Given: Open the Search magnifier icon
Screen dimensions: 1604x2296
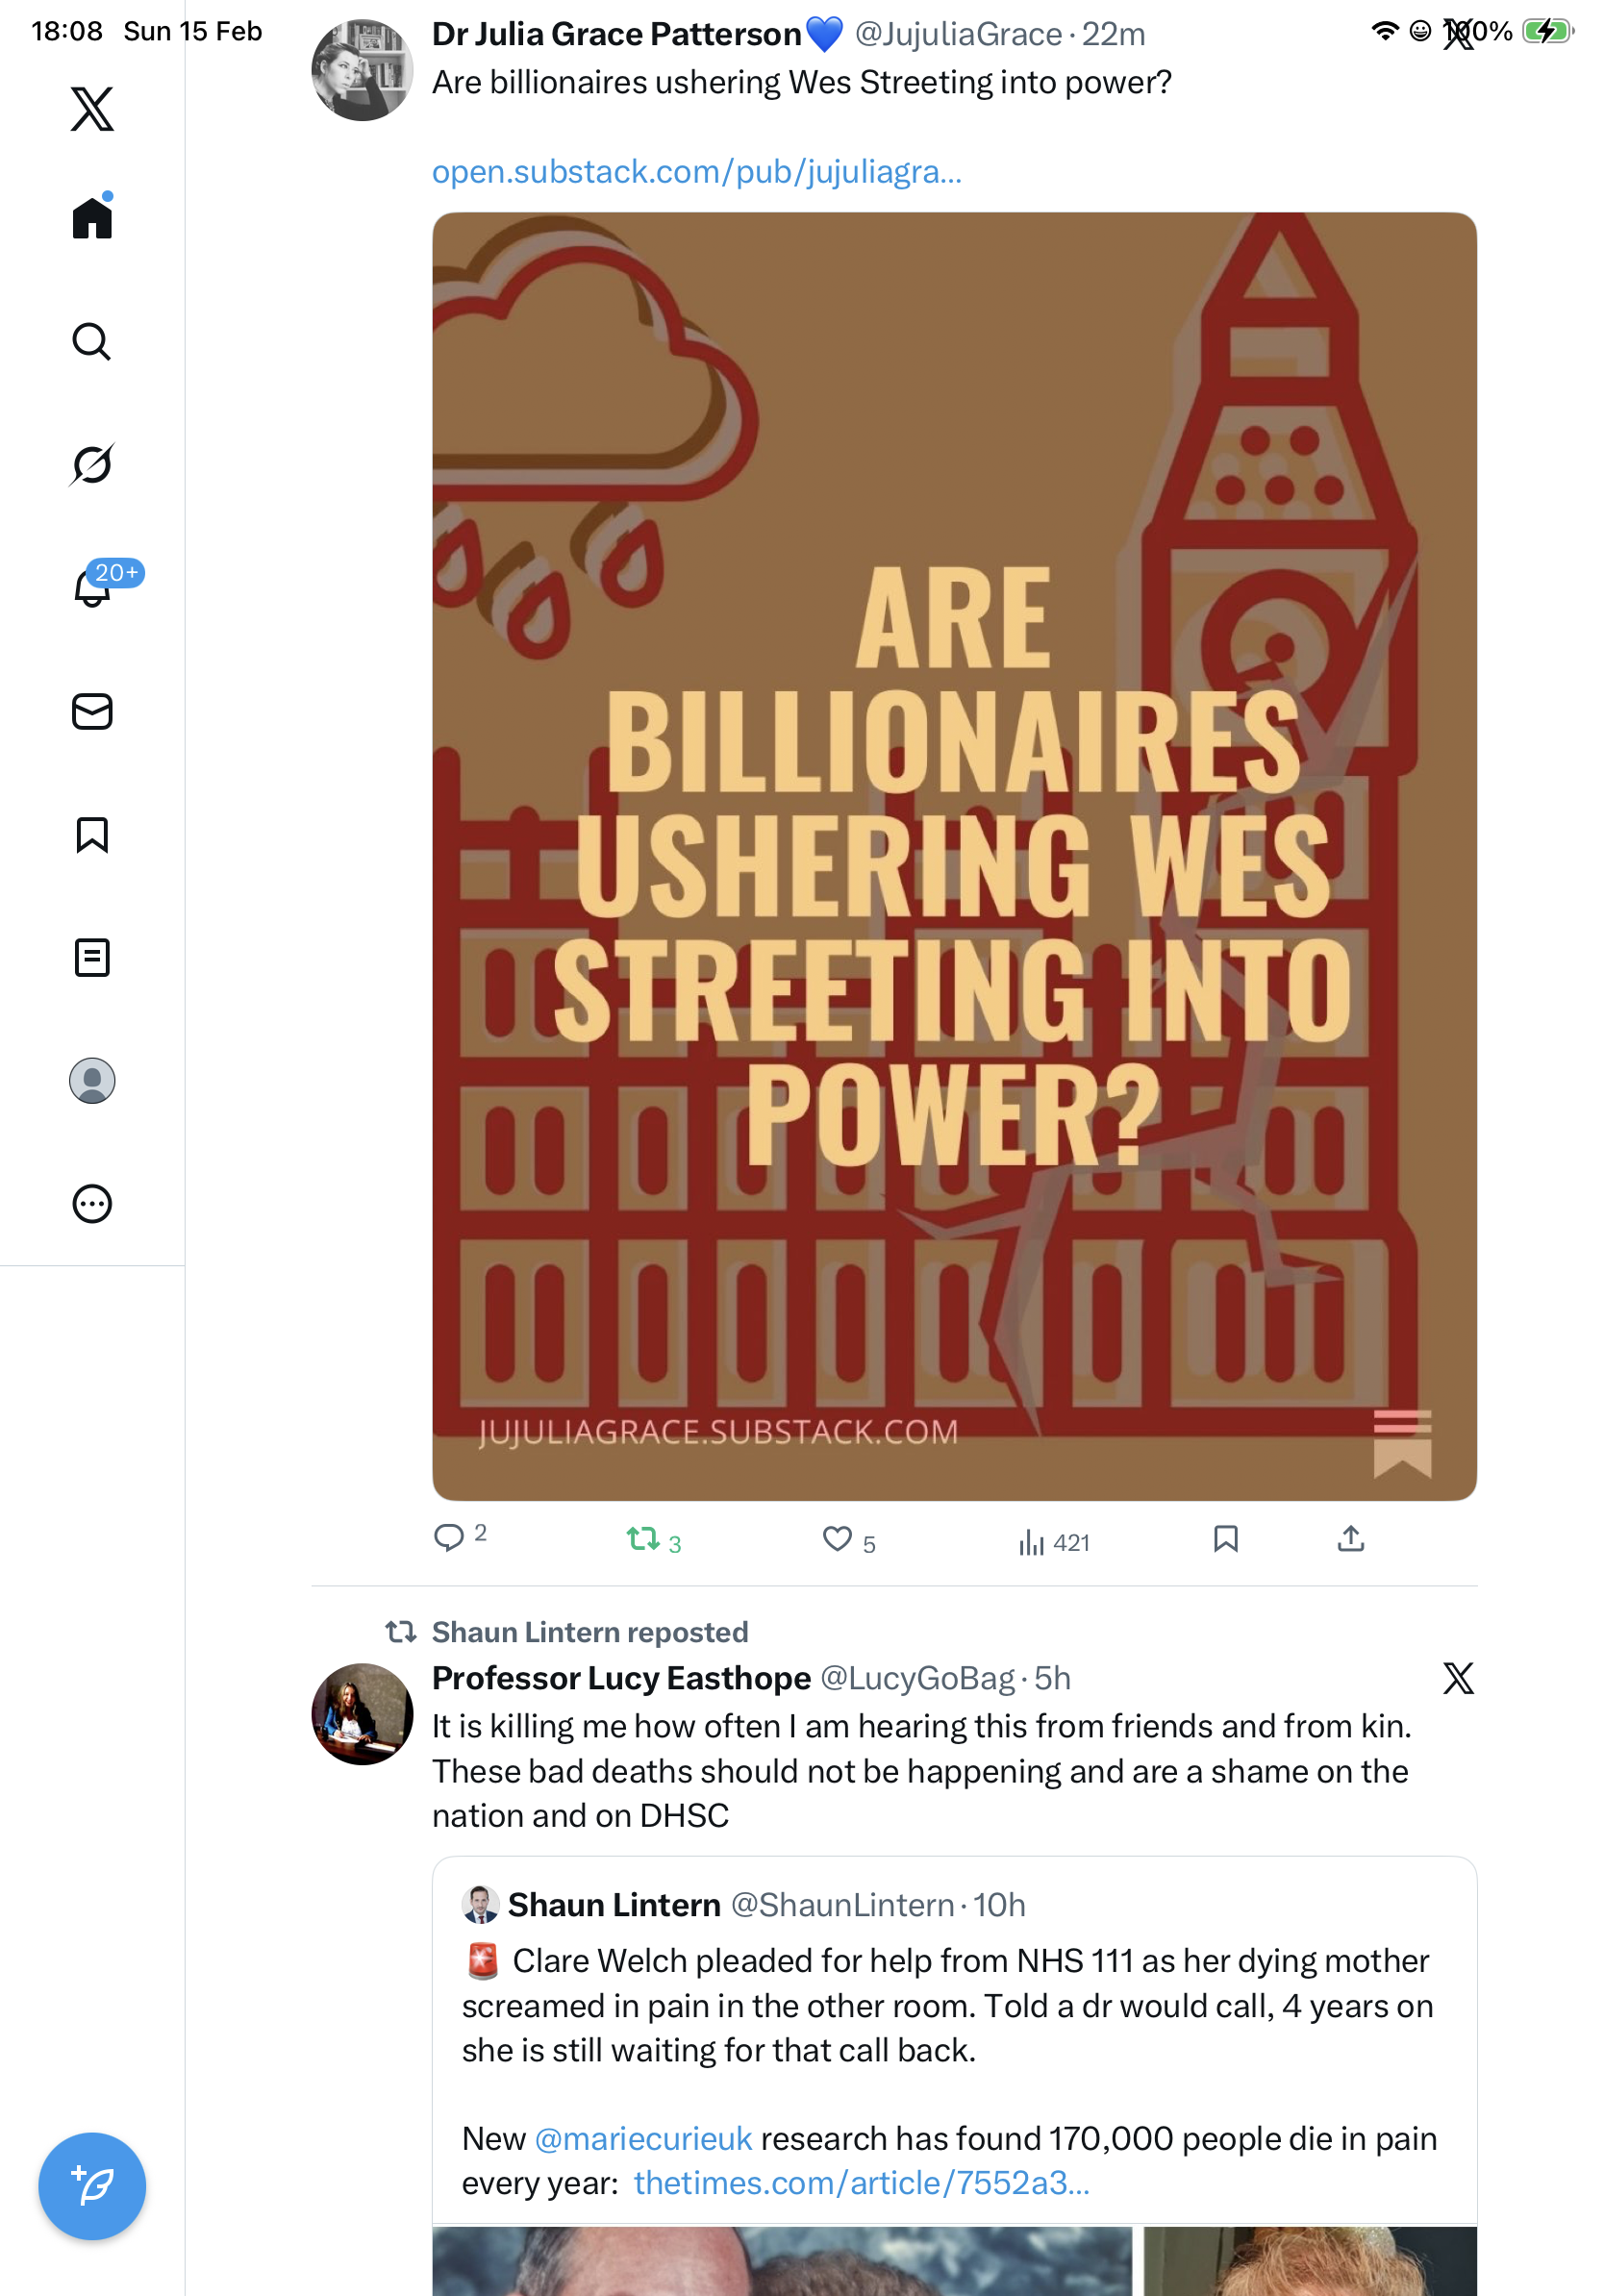Looking at the screenshot, I should [92, 342].
